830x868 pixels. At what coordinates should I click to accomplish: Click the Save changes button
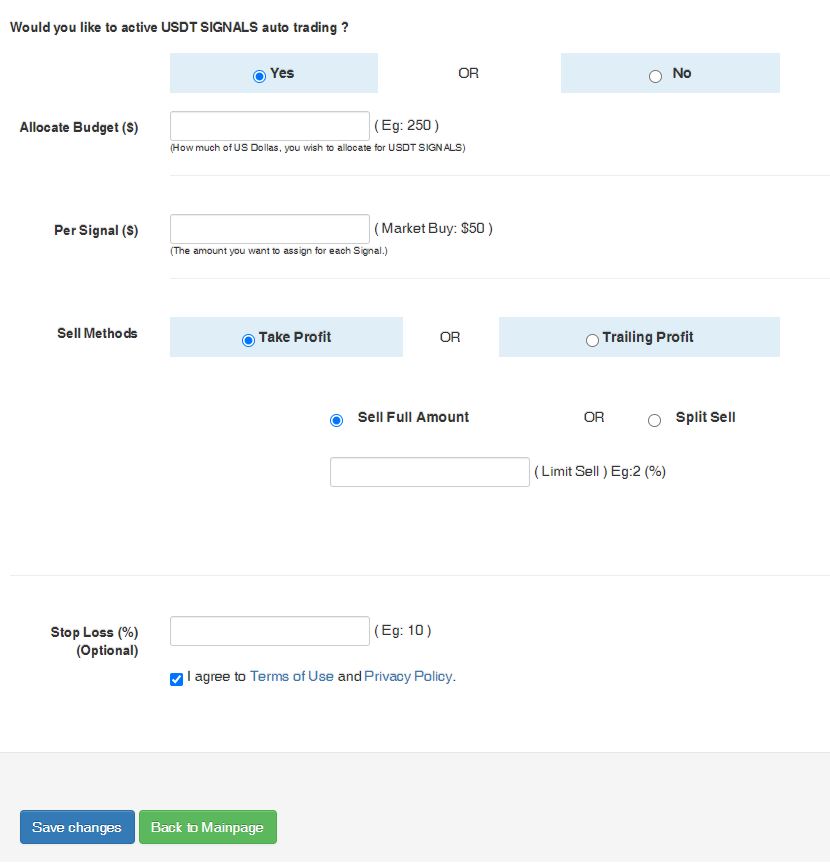tap(77, 826)
